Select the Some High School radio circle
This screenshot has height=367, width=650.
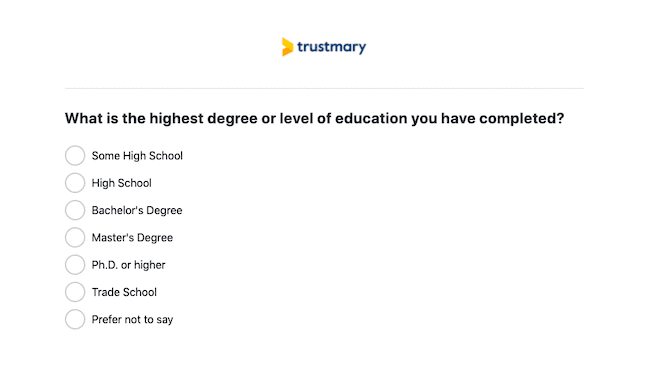click(75, 156)
